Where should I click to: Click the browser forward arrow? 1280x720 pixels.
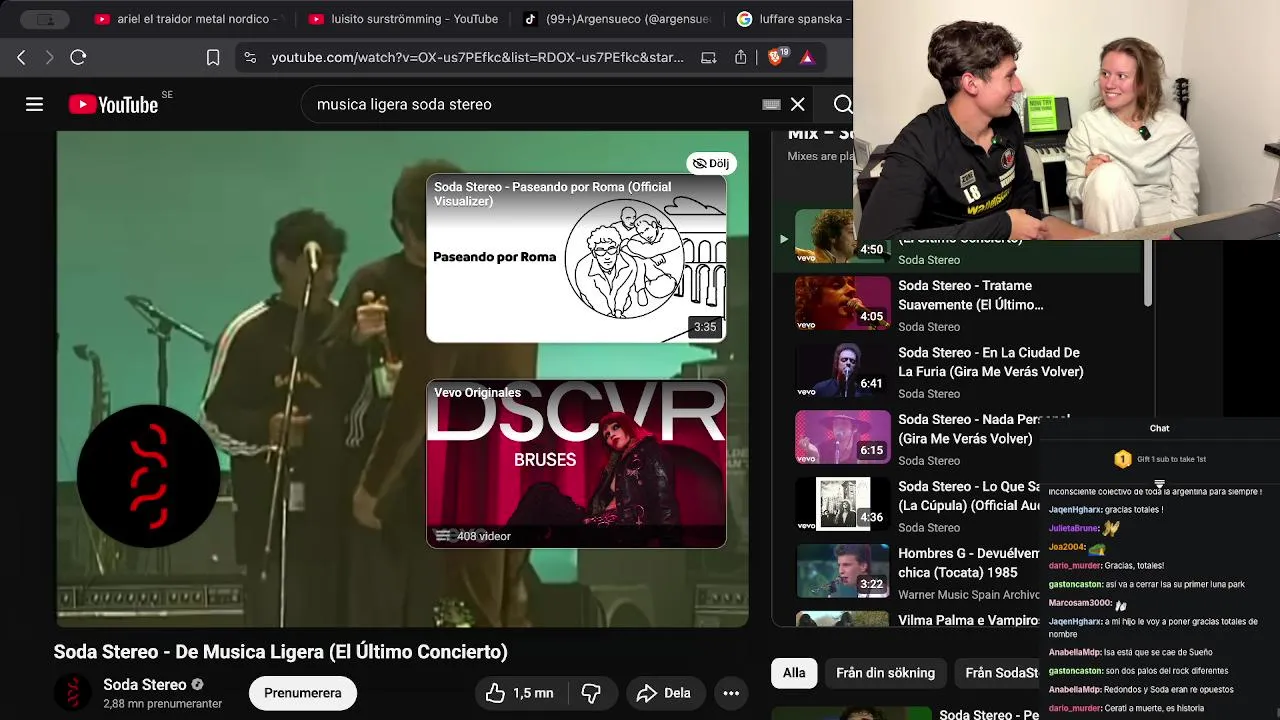point(49,58)
